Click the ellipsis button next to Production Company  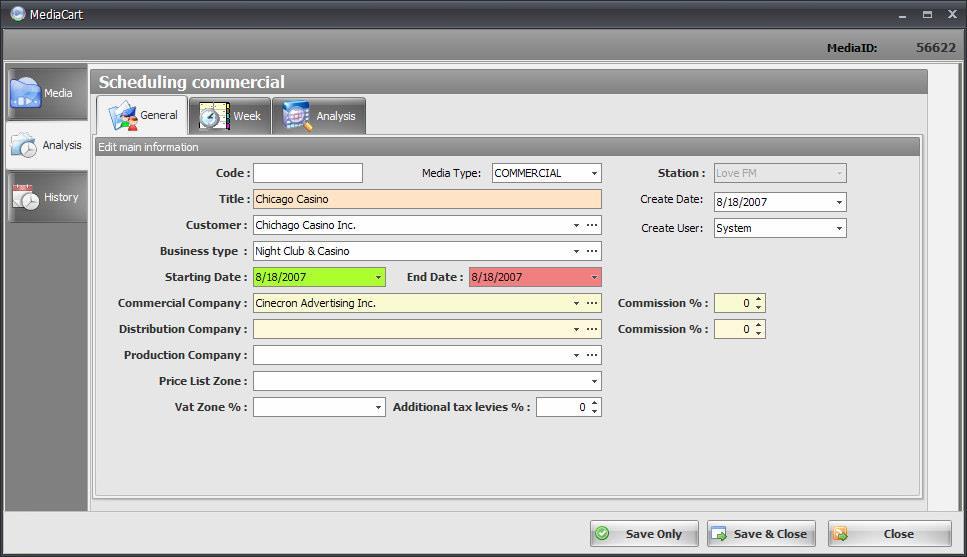pos(592,355)
